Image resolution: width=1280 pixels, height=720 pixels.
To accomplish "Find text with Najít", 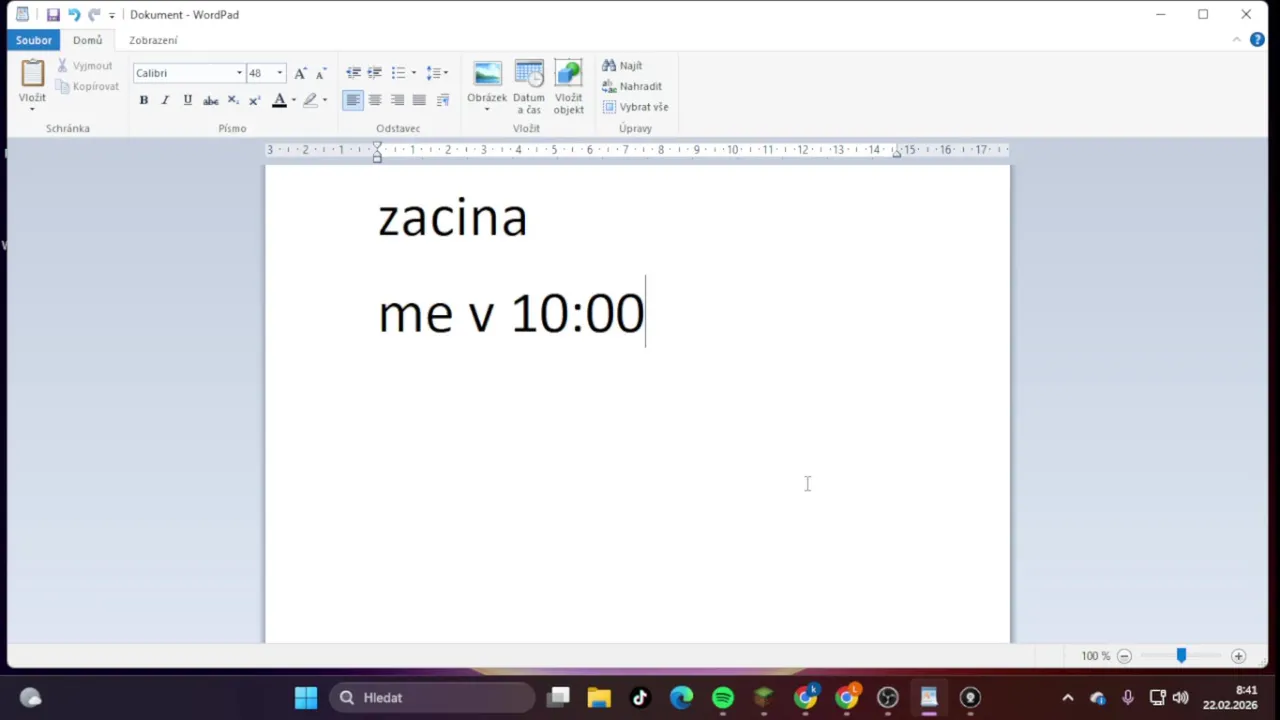I will (x=622, y=66).
